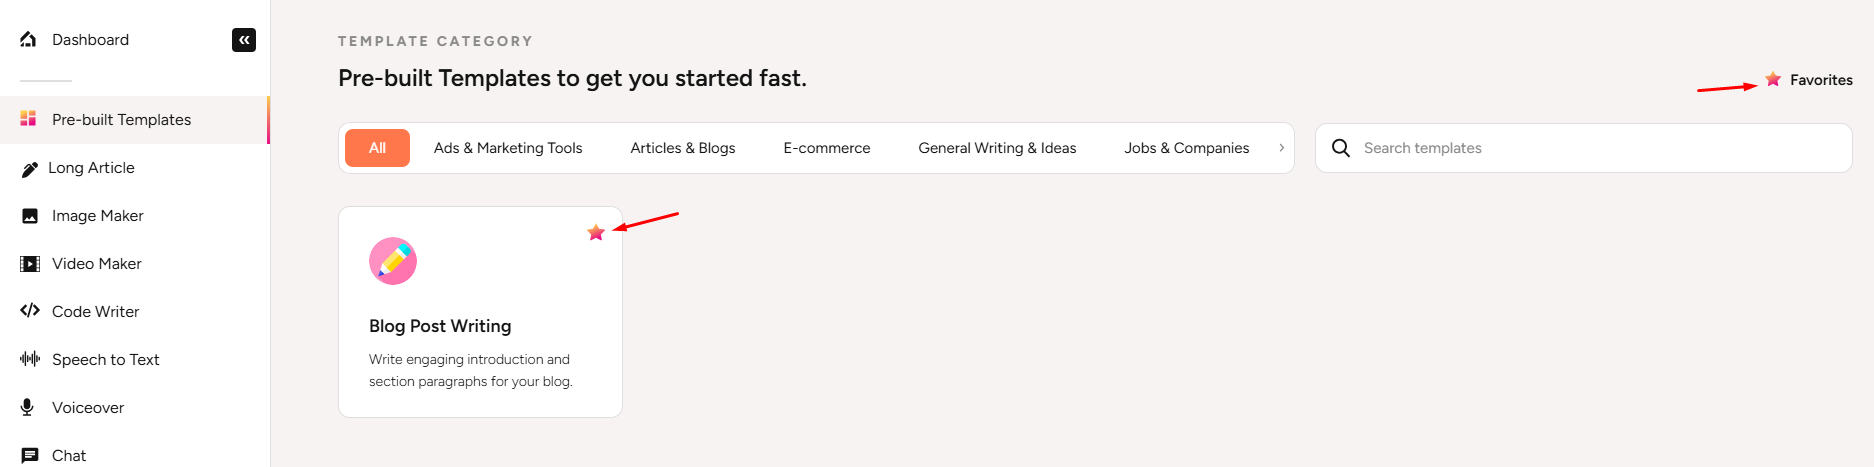Select the E-commerce category tab
The height and width of the screenshot is (467, 1874).
click(827, 148)
